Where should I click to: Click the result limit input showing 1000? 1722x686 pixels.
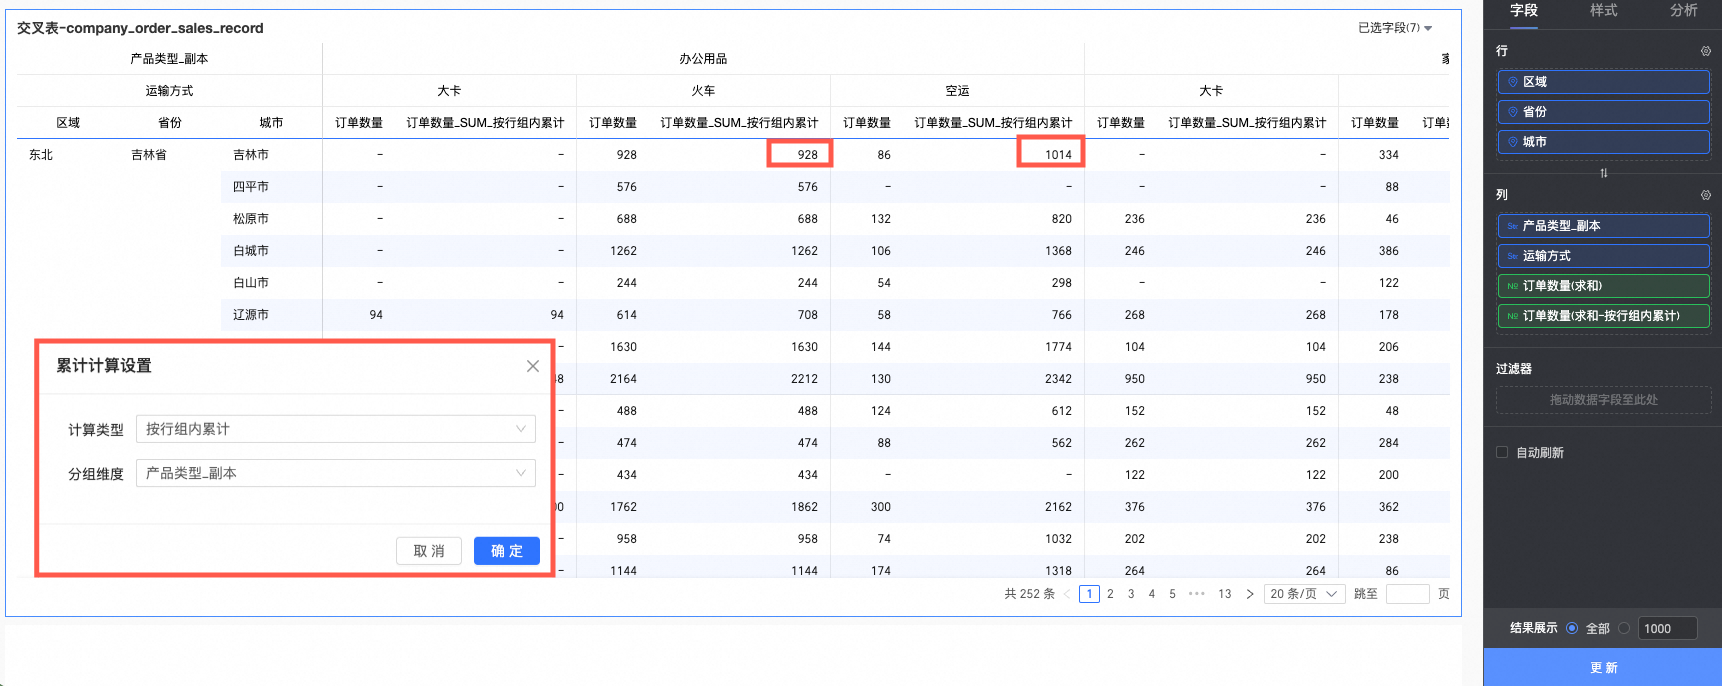point(1667,628)
